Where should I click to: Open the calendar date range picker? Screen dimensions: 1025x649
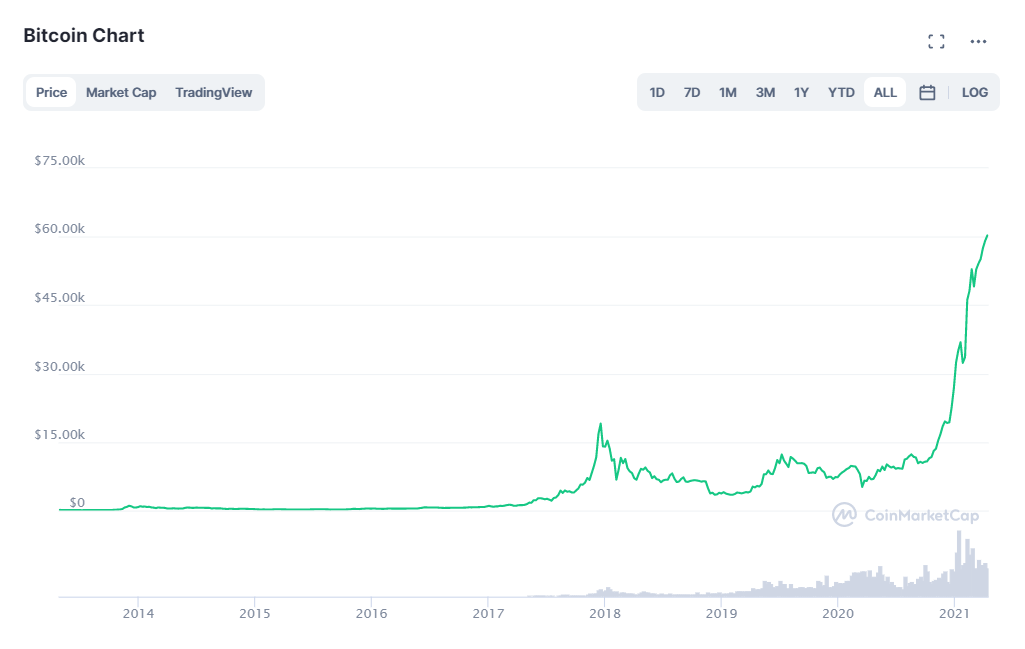click(x=927, y=93)
